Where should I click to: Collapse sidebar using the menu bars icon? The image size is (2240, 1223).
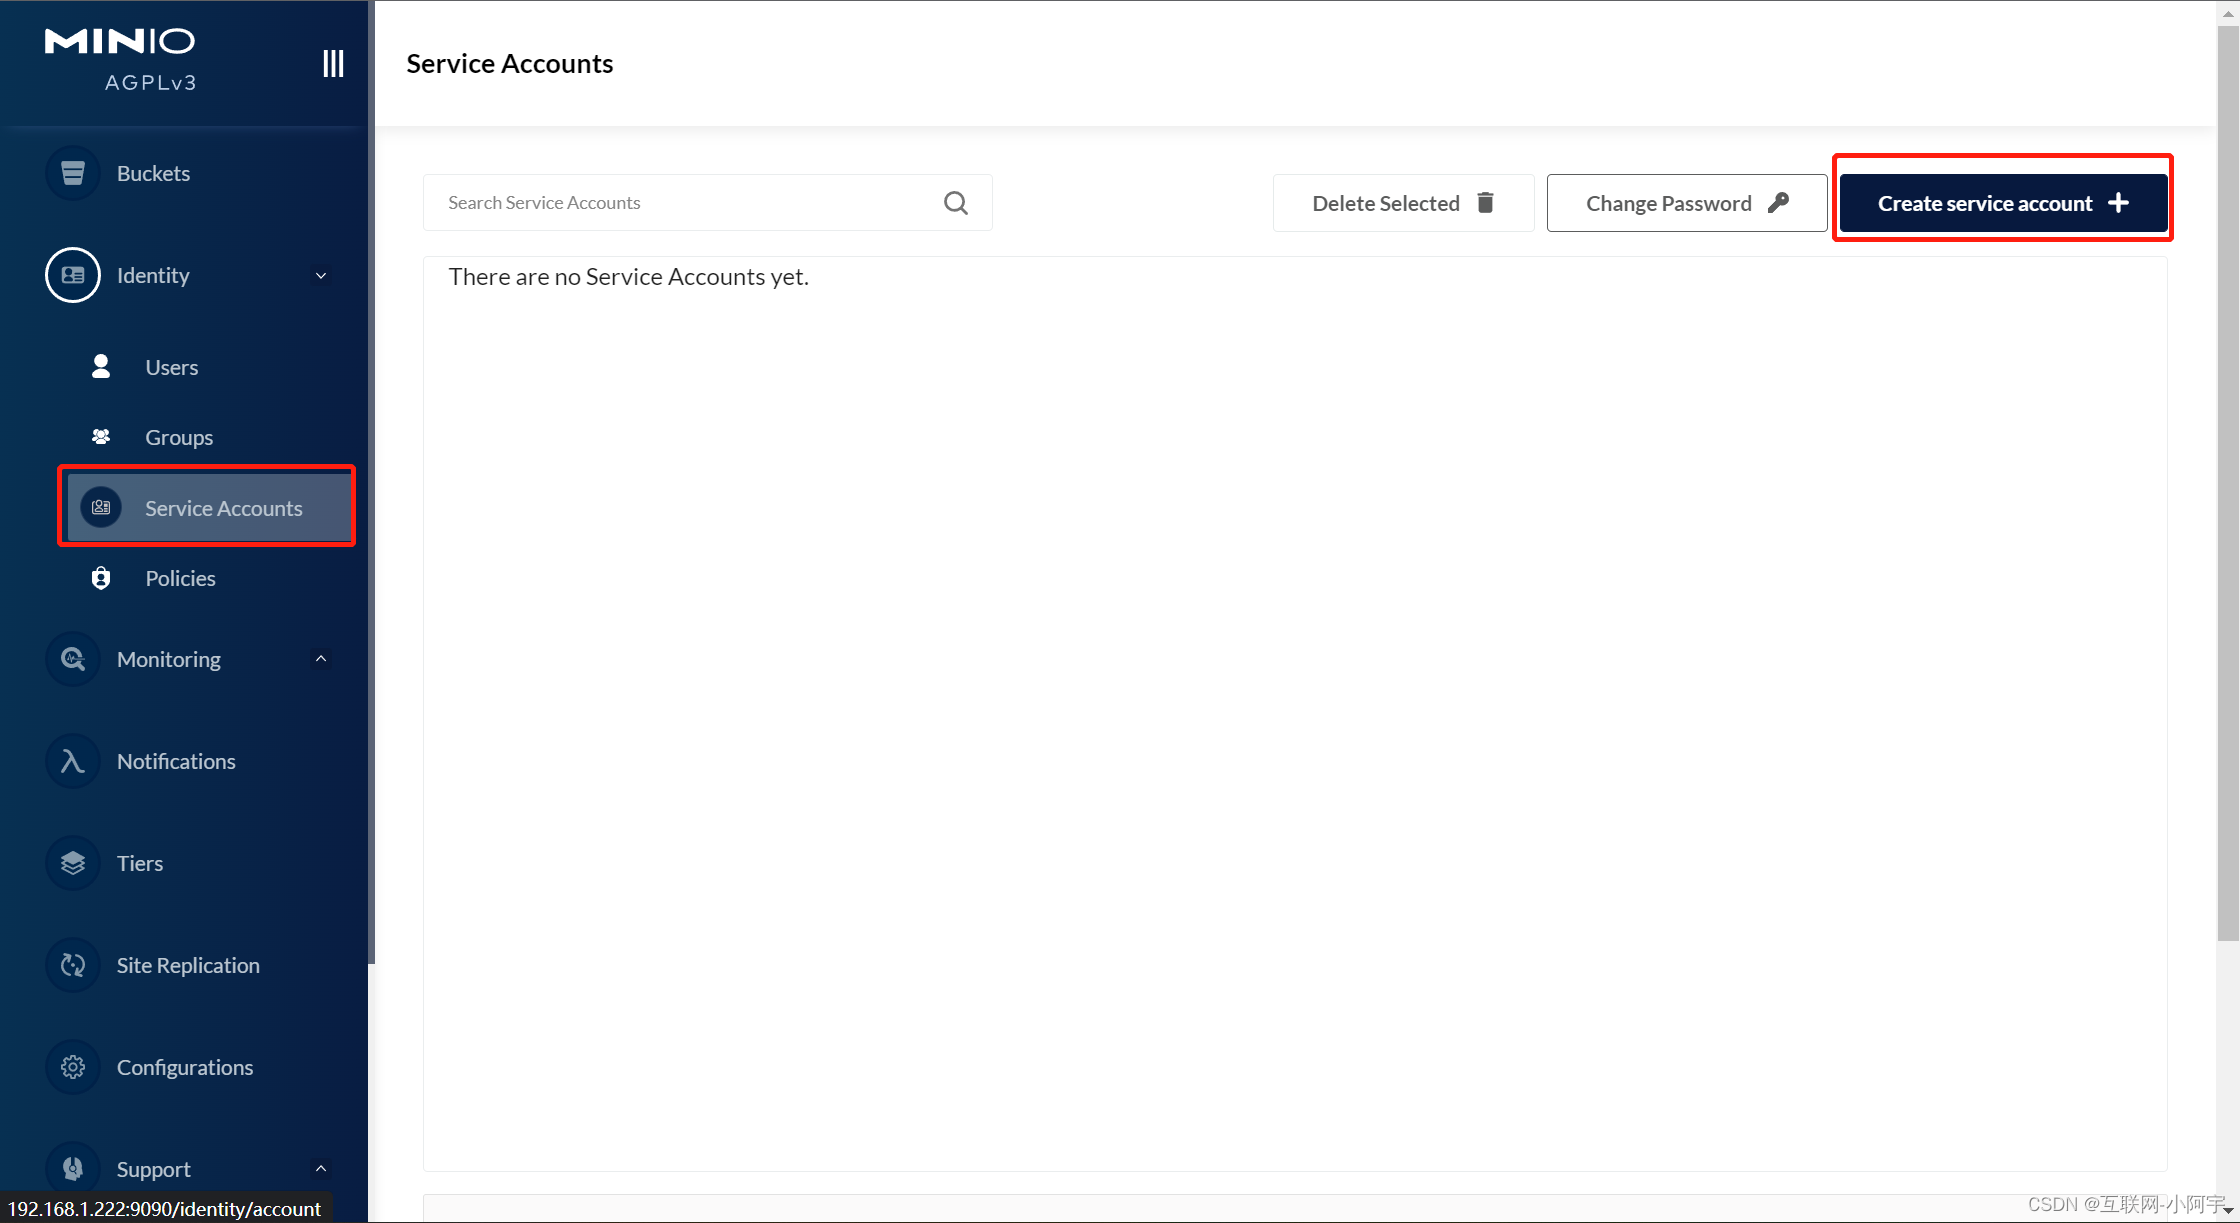[333, 63]
